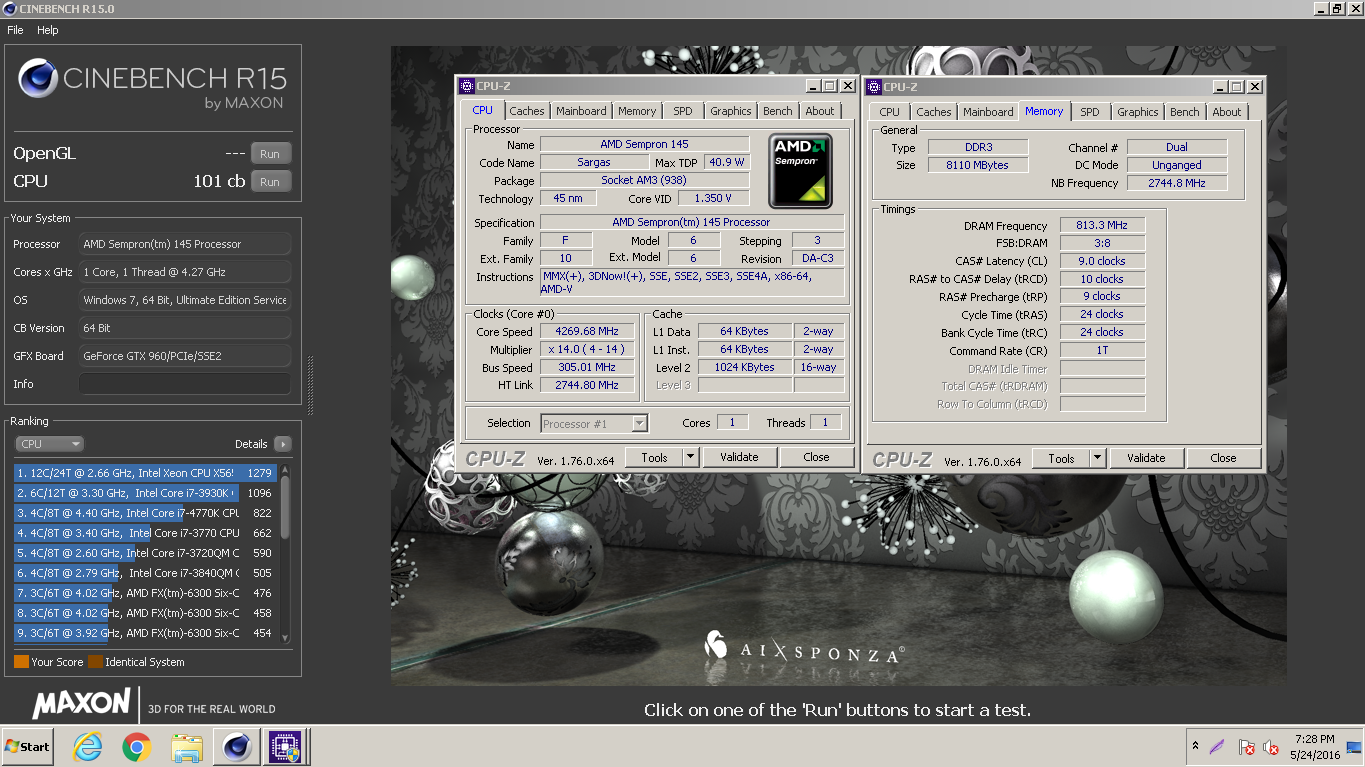Screen dimensions: 1365x767
Task: Run the OpenGL benchmark
Action: click(270, 154)
